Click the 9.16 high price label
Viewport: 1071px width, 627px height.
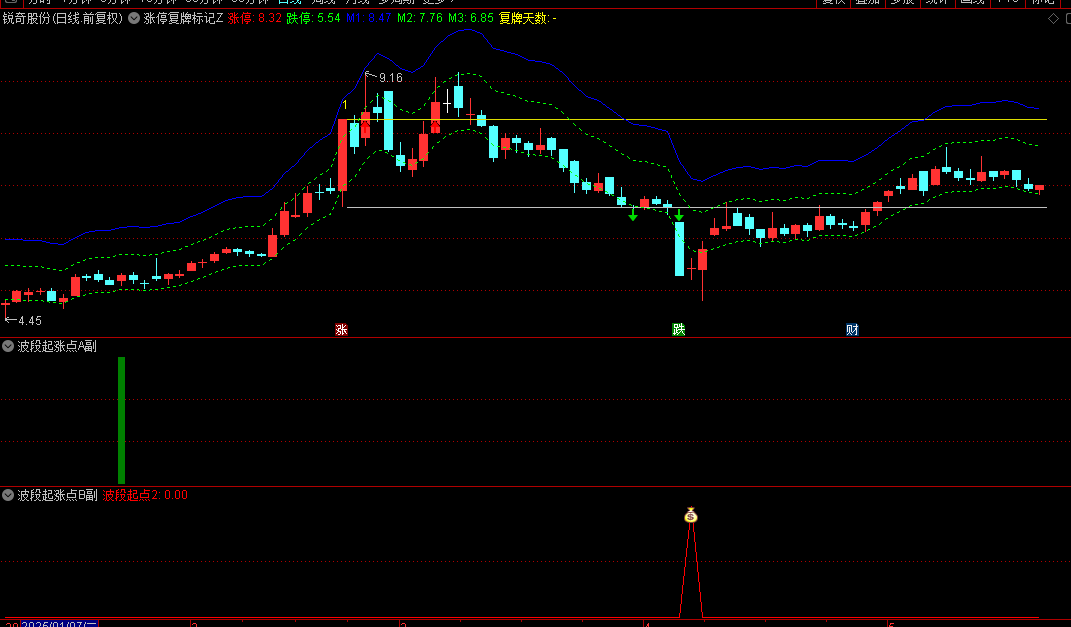391,78
